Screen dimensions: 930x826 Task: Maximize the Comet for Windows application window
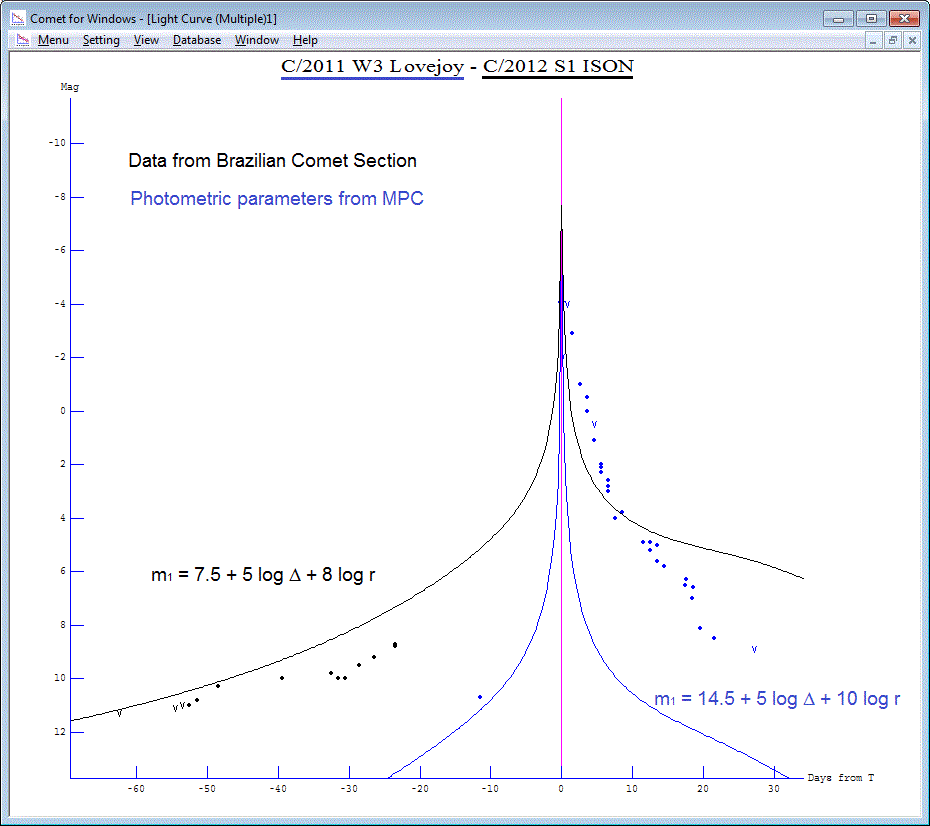pyautogui.click(x=871, y=18)
